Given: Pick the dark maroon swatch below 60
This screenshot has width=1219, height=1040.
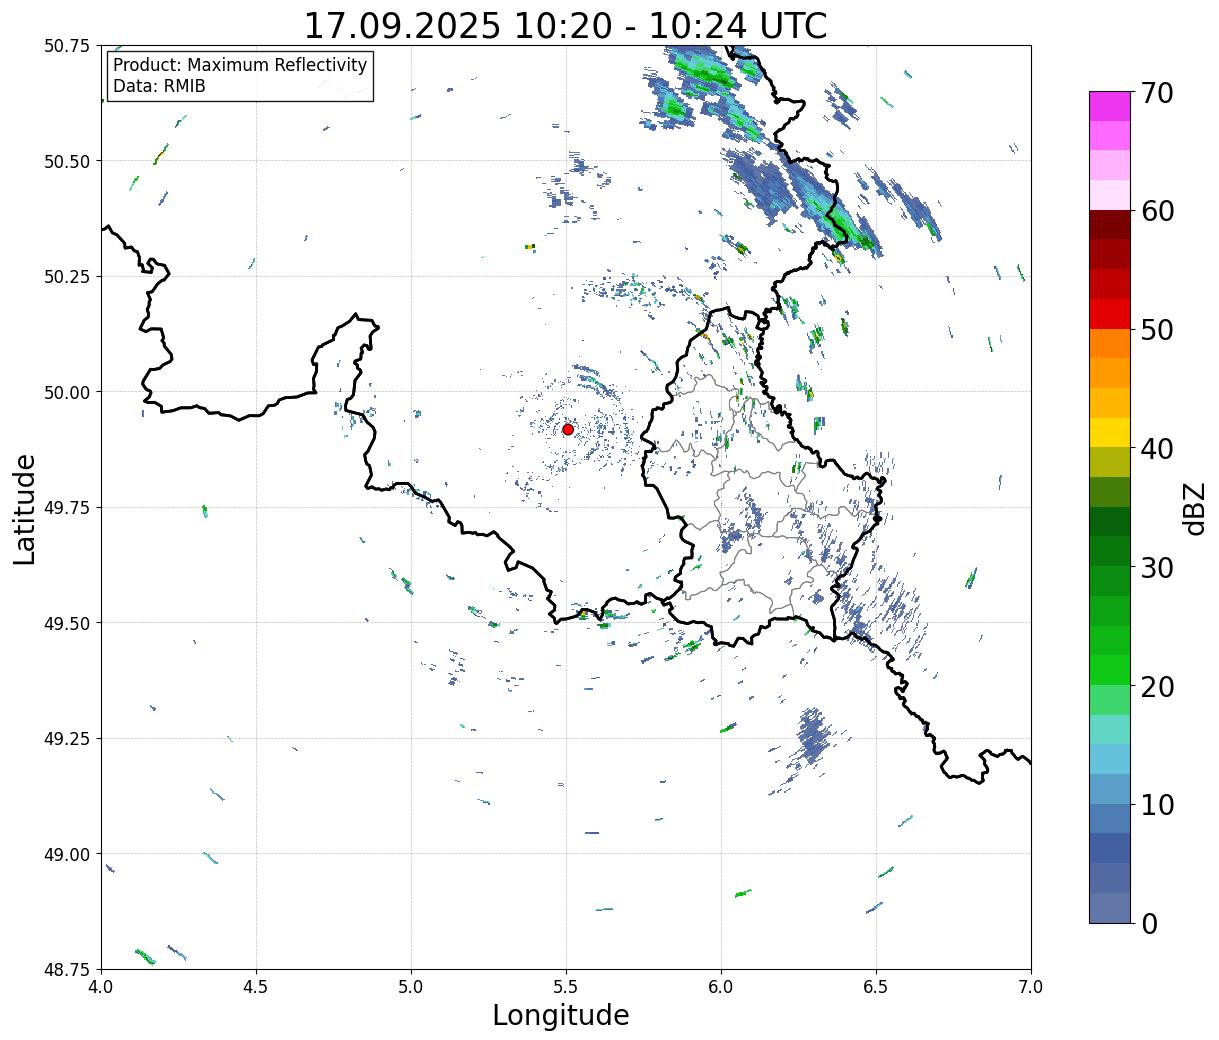Looking at the screenshot, I should point(1110,225).
